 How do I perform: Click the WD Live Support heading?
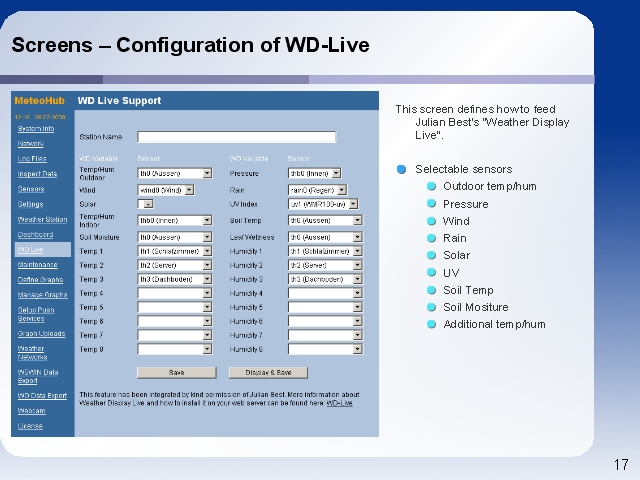coord(119,101)
